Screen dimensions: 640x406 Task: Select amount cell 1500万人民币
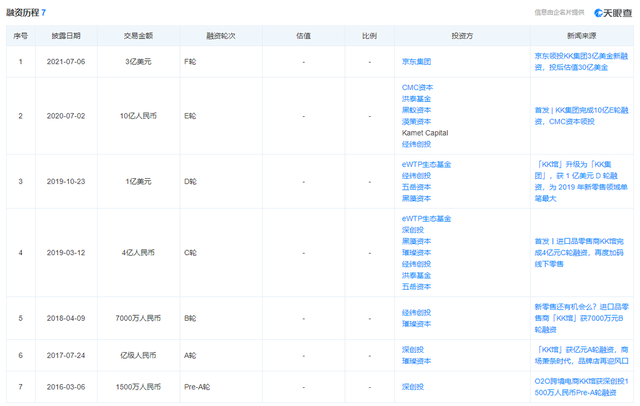pos(138,387)
